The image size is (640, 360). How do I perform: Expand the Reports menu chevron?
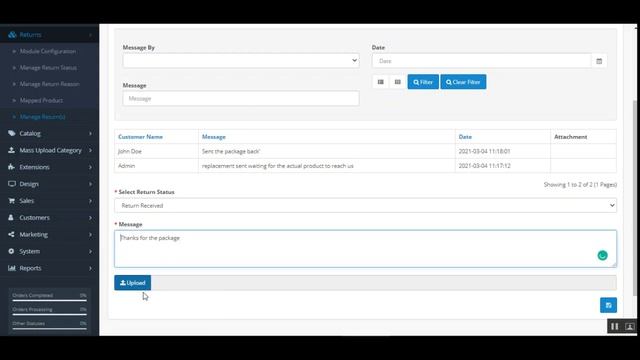click(x=90, y=268)
